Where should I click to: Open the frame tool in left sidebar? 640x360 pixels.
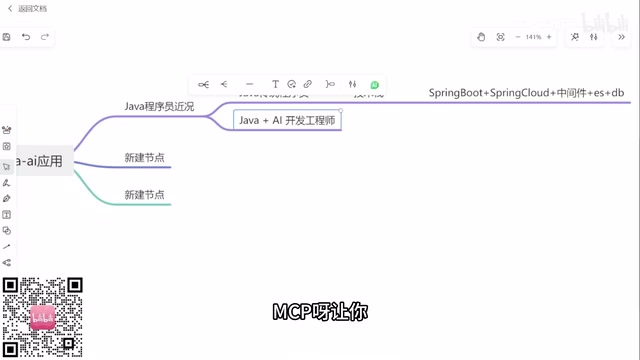click(x=7, y=147)
